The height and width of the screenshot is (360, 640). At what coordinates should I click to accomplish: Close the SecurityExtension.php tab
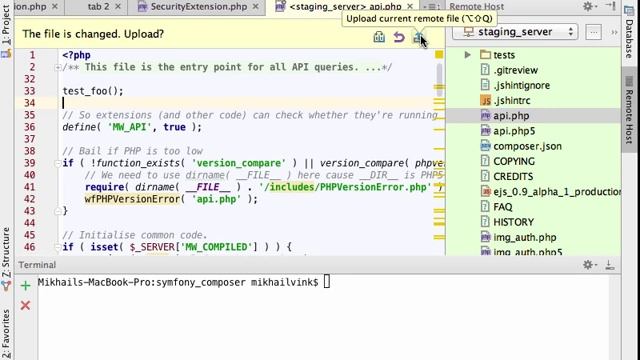tap(256, 7)
